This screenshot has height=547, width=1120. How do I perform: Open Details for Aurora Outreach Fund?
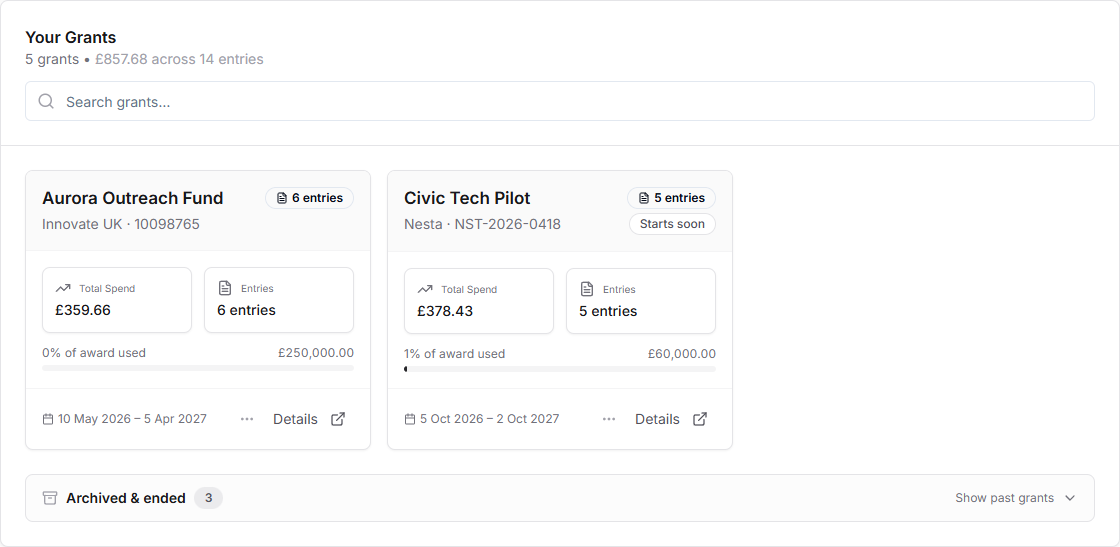click(295, 419)
